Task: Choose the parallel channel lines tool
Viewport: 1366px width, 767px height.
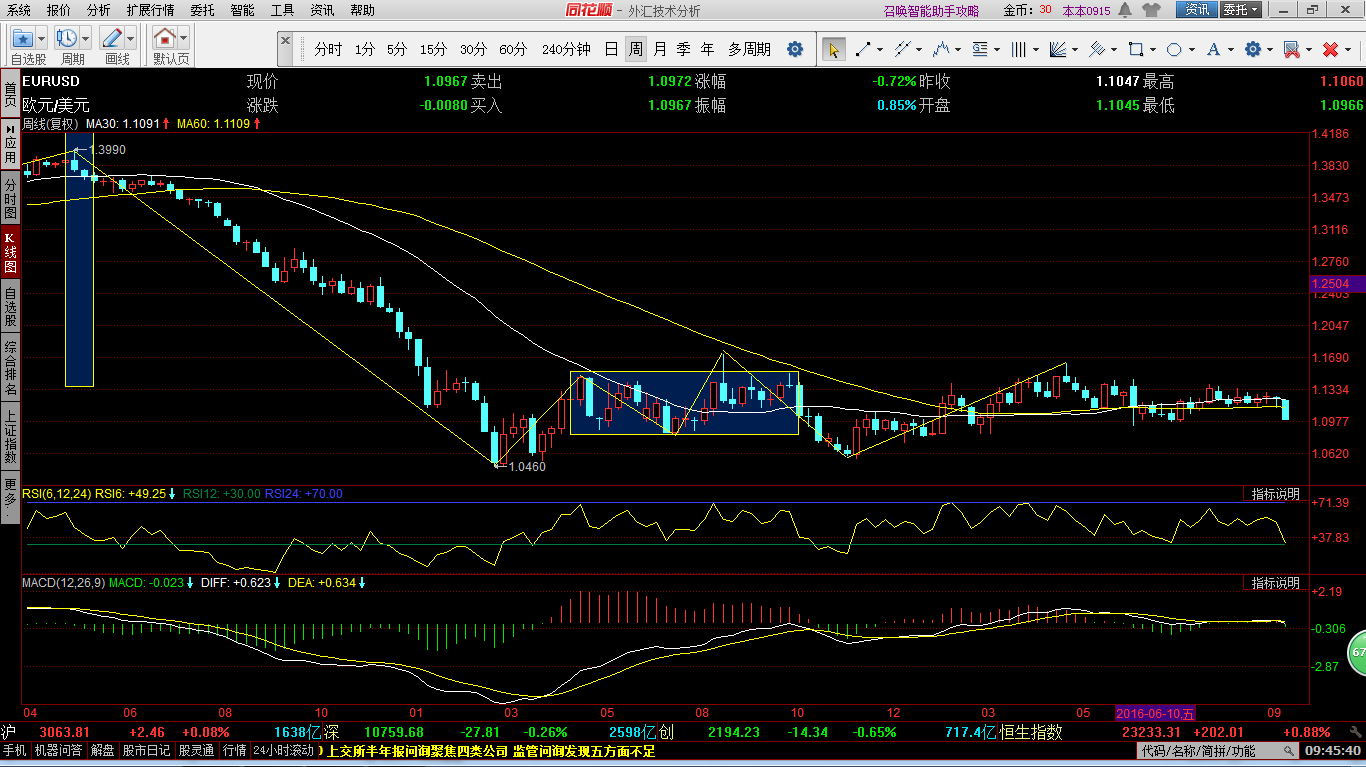Action: point(901,49)
